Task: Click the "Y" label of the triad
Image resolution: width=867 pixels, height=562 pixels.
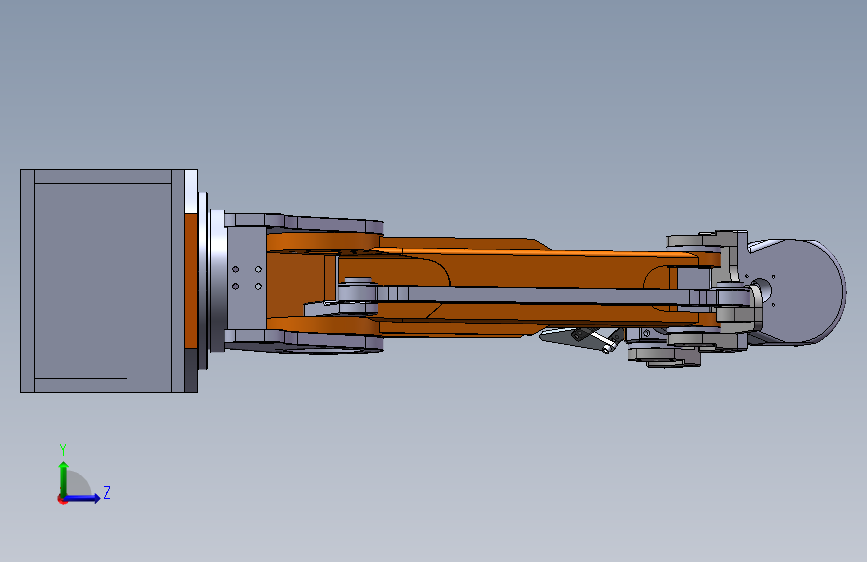Action: coord(63,449)
